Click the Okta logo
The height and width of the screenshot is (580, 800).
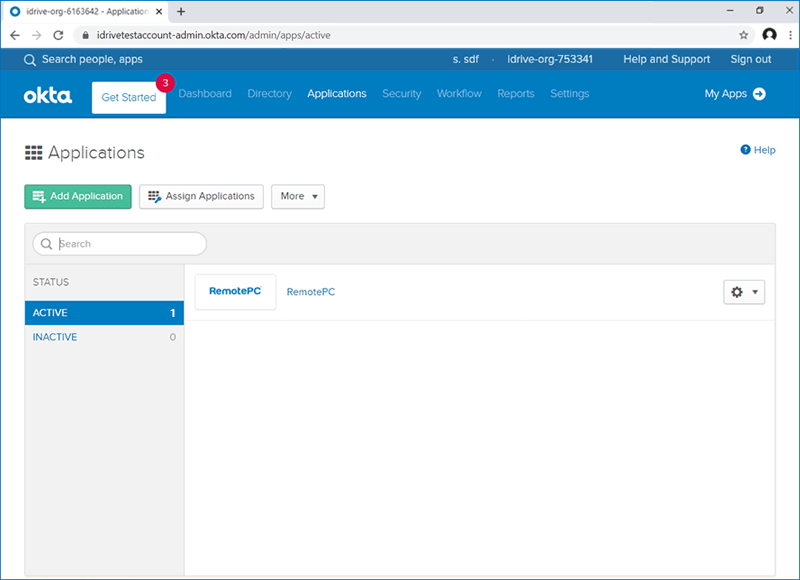point(47,95)
